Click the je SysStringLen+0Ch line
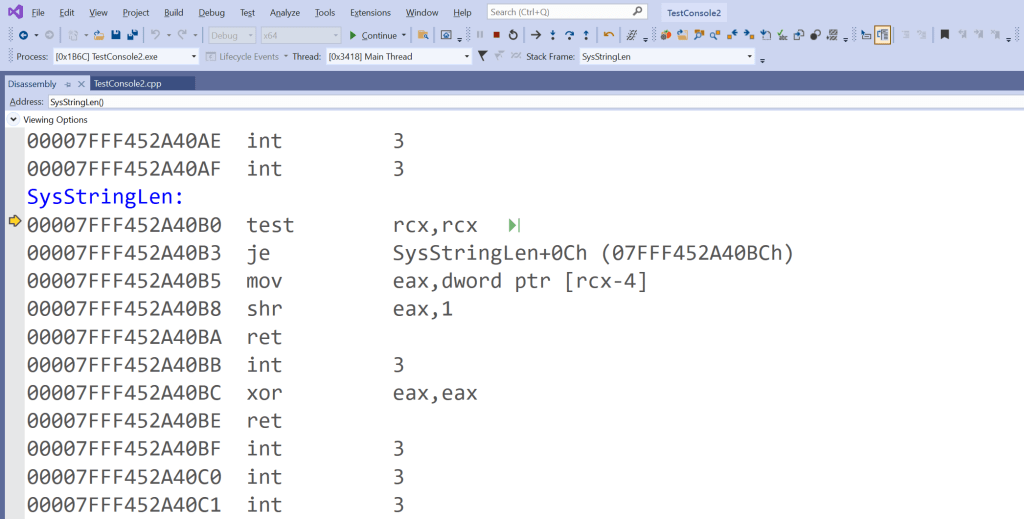1024x519 pixels. click(410, 253)
